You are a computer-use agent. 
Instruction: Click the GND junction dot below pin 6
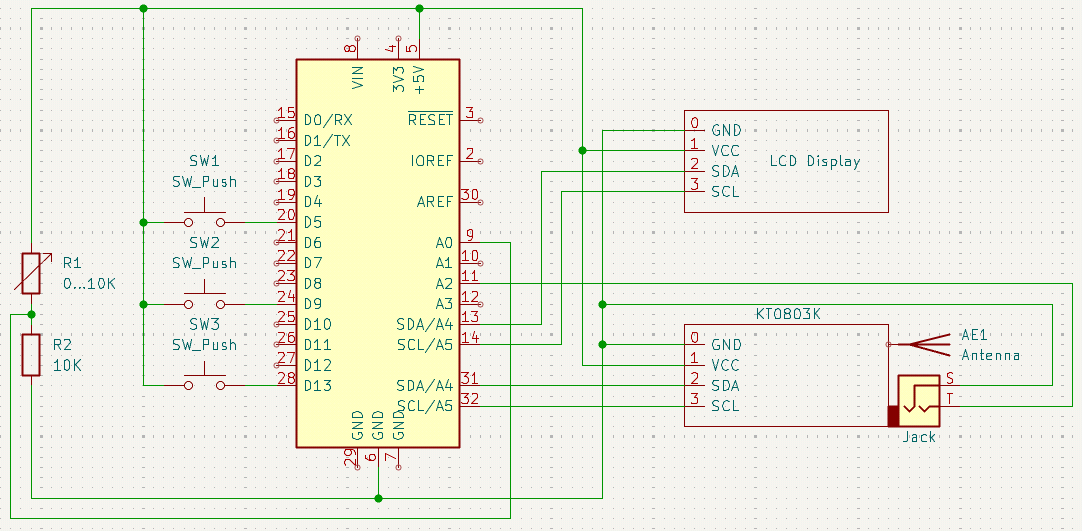(x=378, y=497)
